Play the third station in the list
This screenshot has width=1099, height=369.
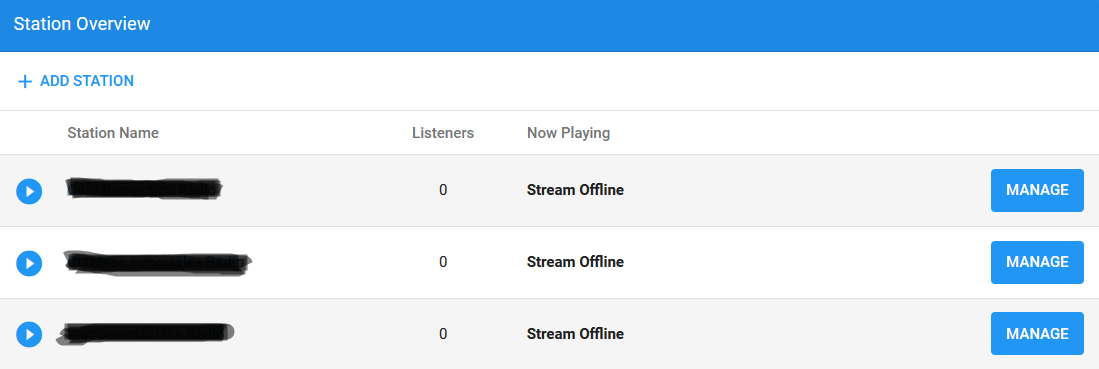[29, 335]
